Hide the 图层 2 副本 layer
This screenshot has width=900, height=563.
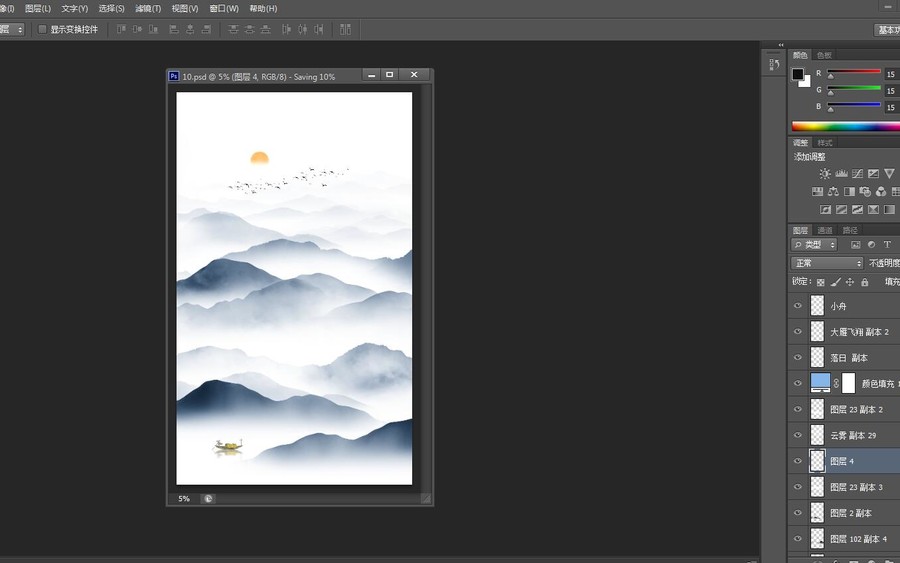click(798, 512)
